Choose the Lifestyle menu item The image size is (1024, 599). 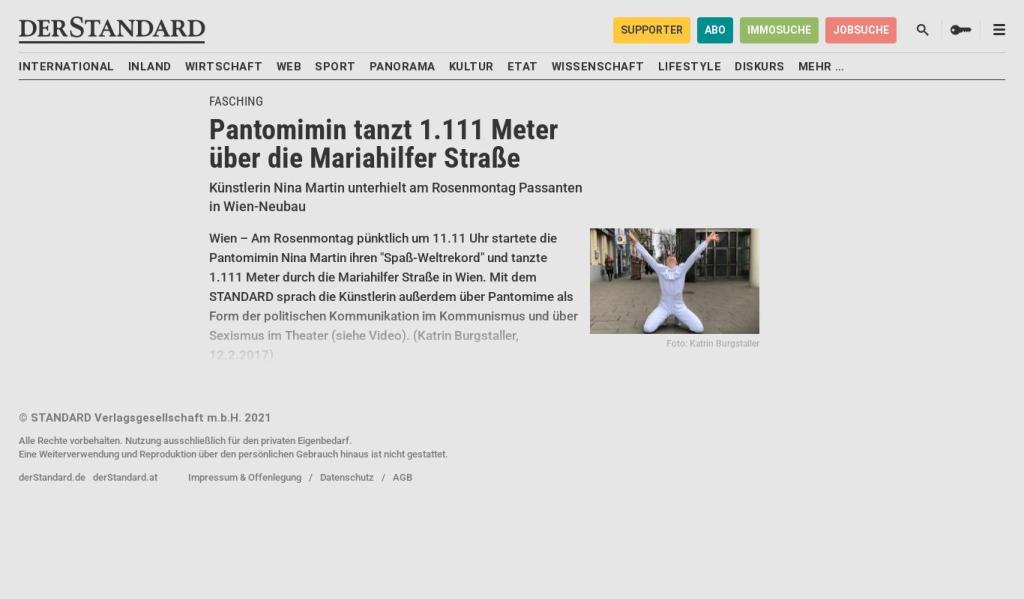[689, 67]
